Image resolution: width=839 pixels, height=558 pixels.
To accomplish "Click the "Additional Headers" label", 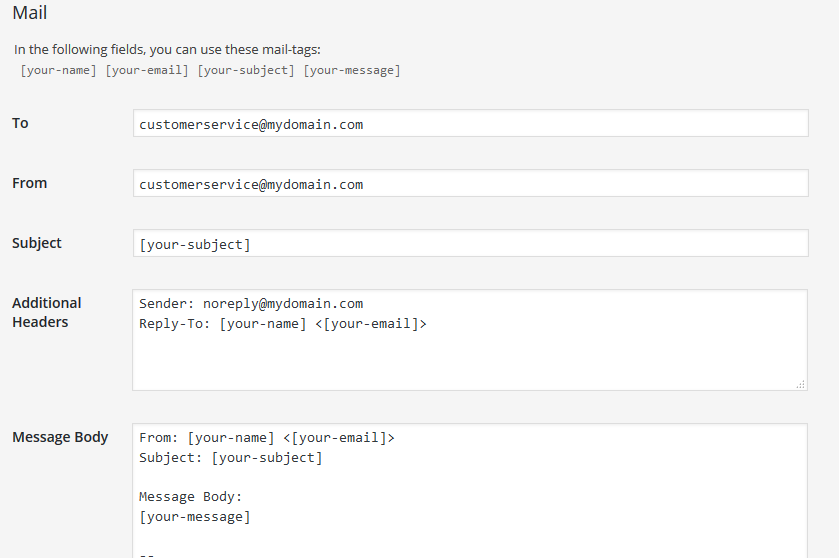I will [x=47, y=312].
